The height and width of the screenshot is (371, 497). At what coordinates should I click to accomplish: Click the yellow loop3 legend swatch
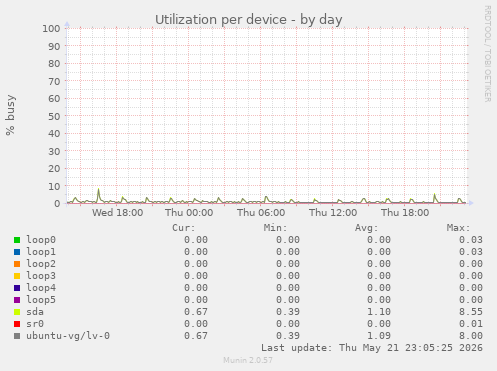point(17,276)
